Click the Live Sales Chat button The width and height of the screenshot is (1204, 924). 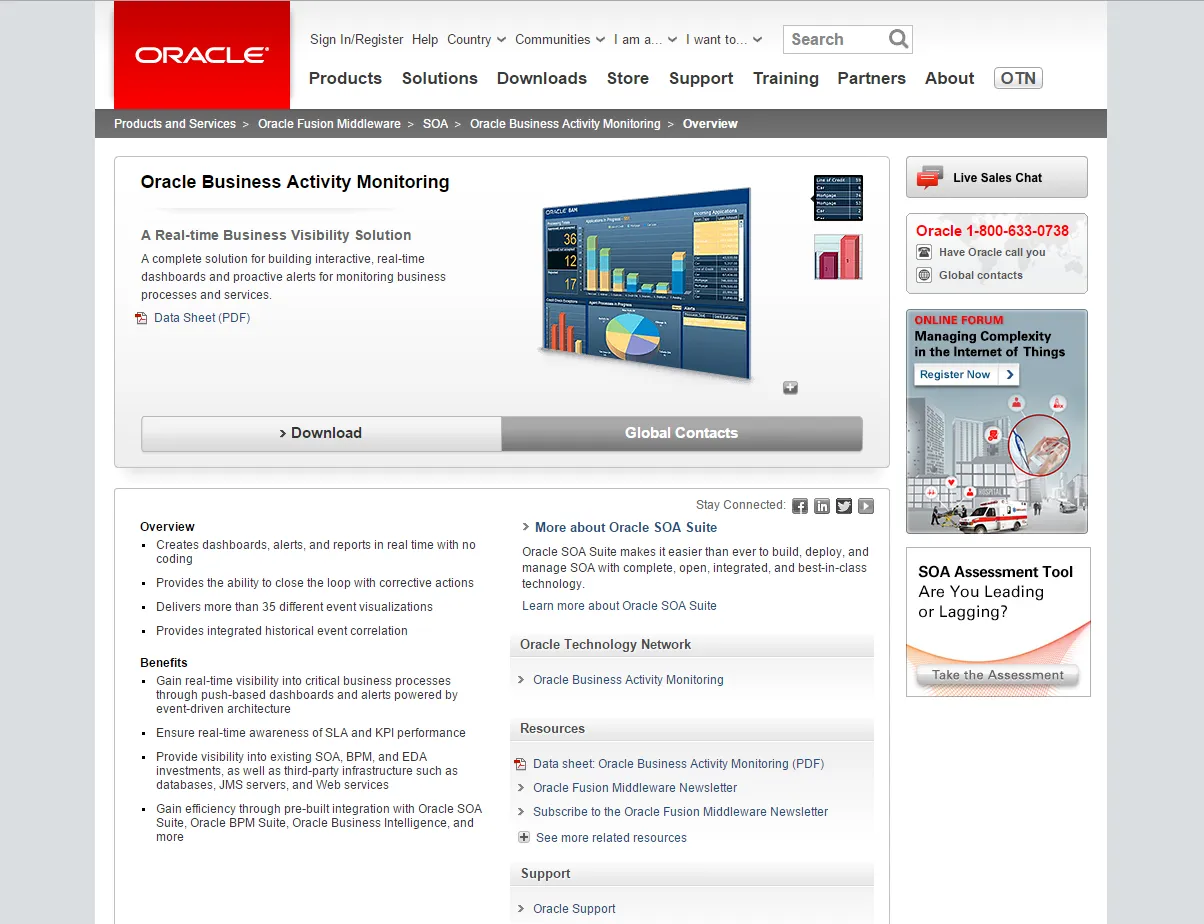997,177
